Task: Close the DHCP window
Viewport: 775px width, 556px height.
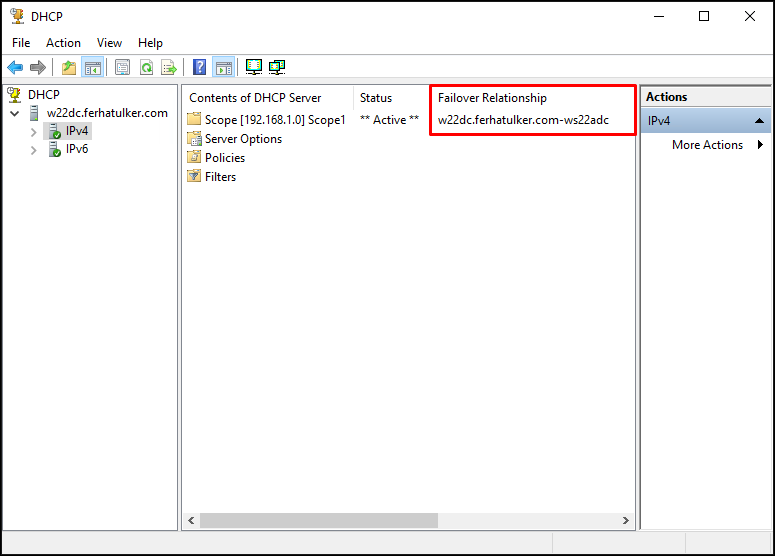Action: point(750,16)
